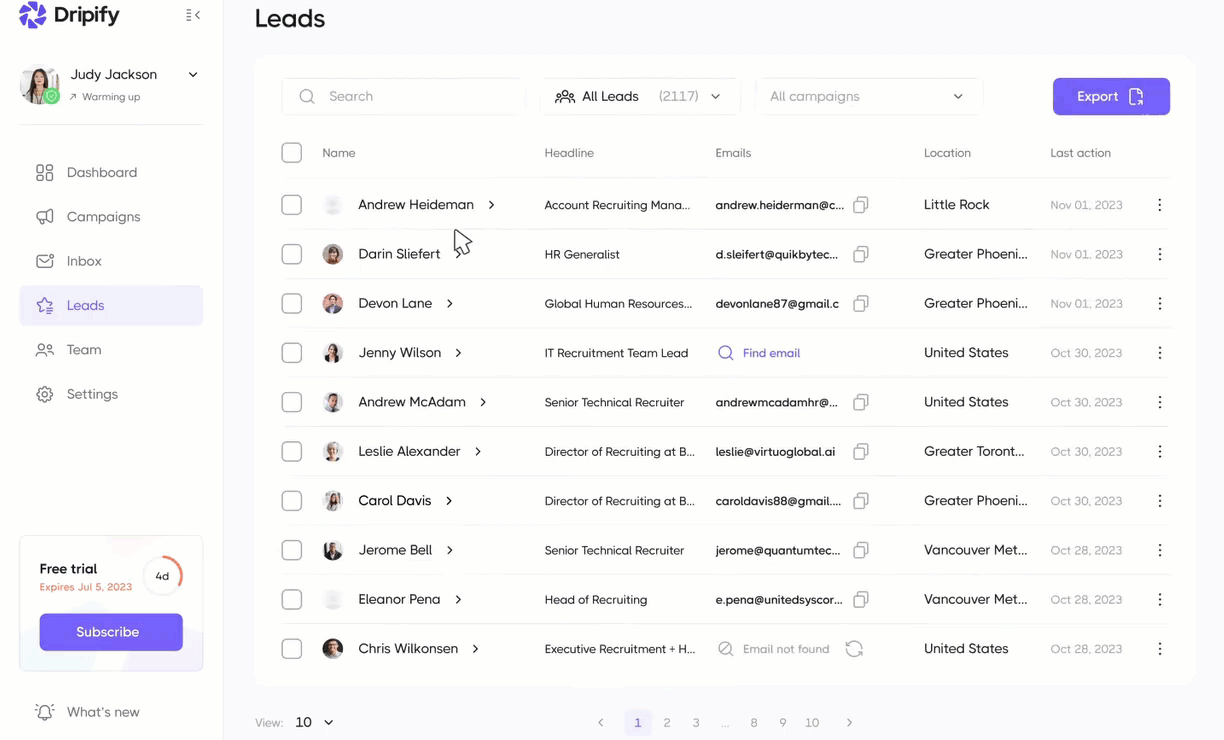Click Devon Lane's avatar photo
Screen dimensions: 1224x740
pos(333,303)
